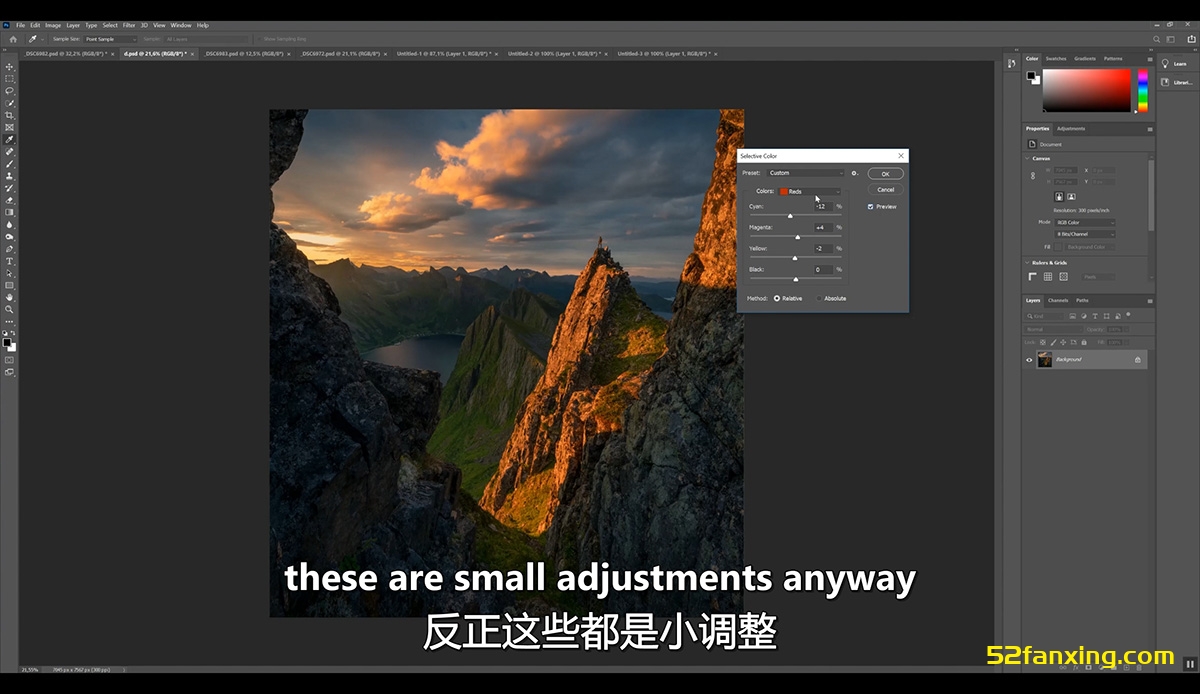Click Cancel in Selective Color dialog
Image resolution: width=1200 pixels, height=694 pixels.
tap(885, 189)
